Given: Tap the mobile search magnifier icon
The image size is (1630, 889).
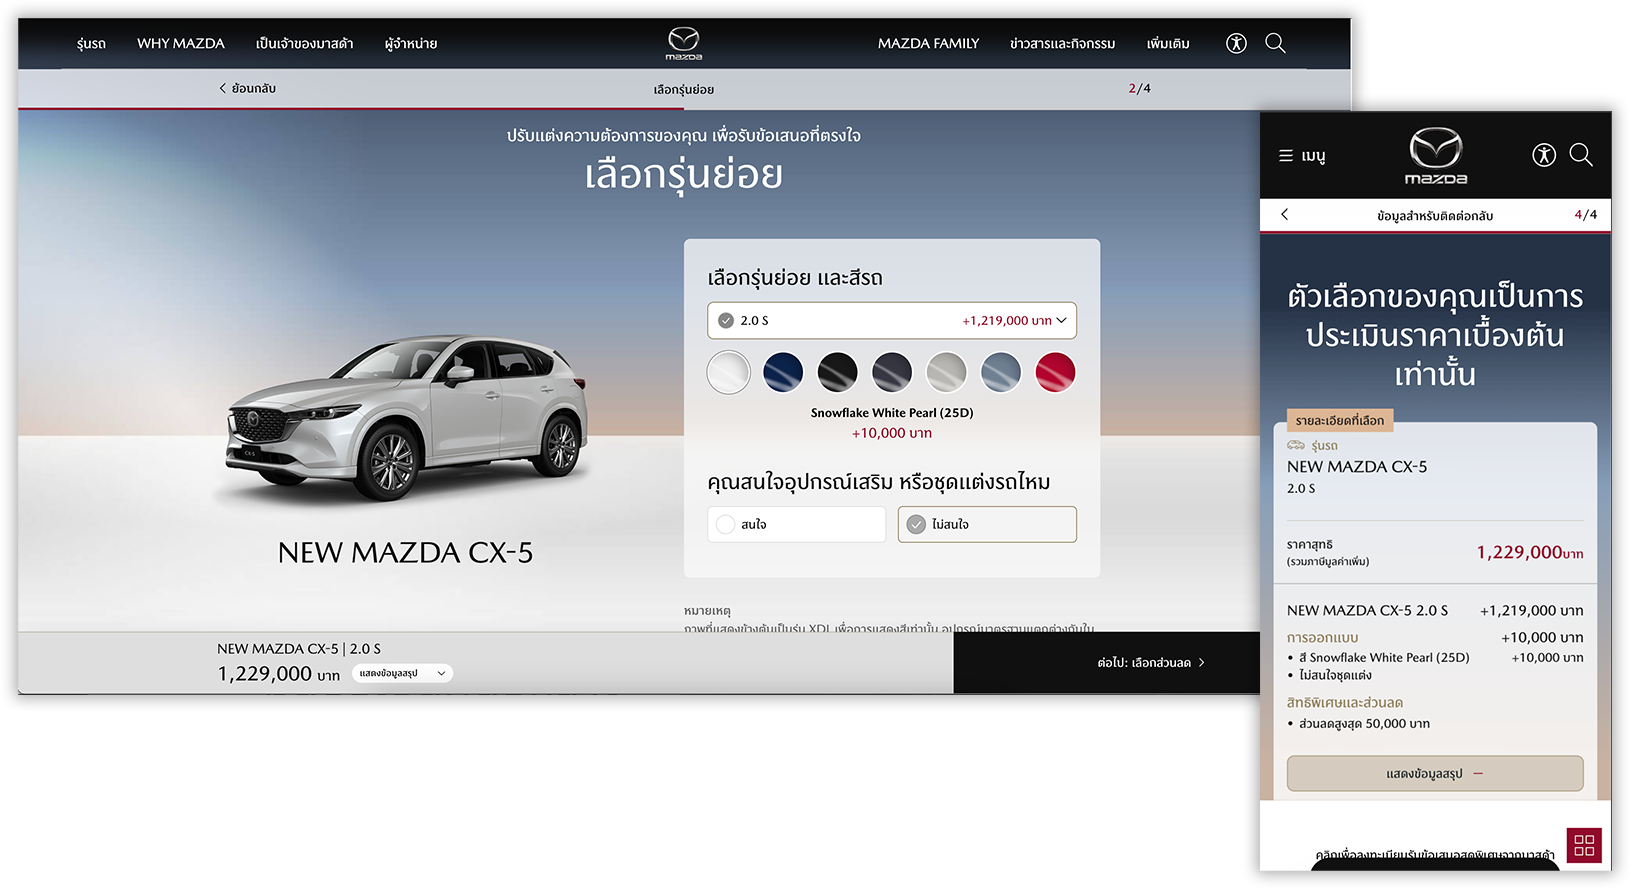Looking at the screenshot, I should pos(1581,155).
